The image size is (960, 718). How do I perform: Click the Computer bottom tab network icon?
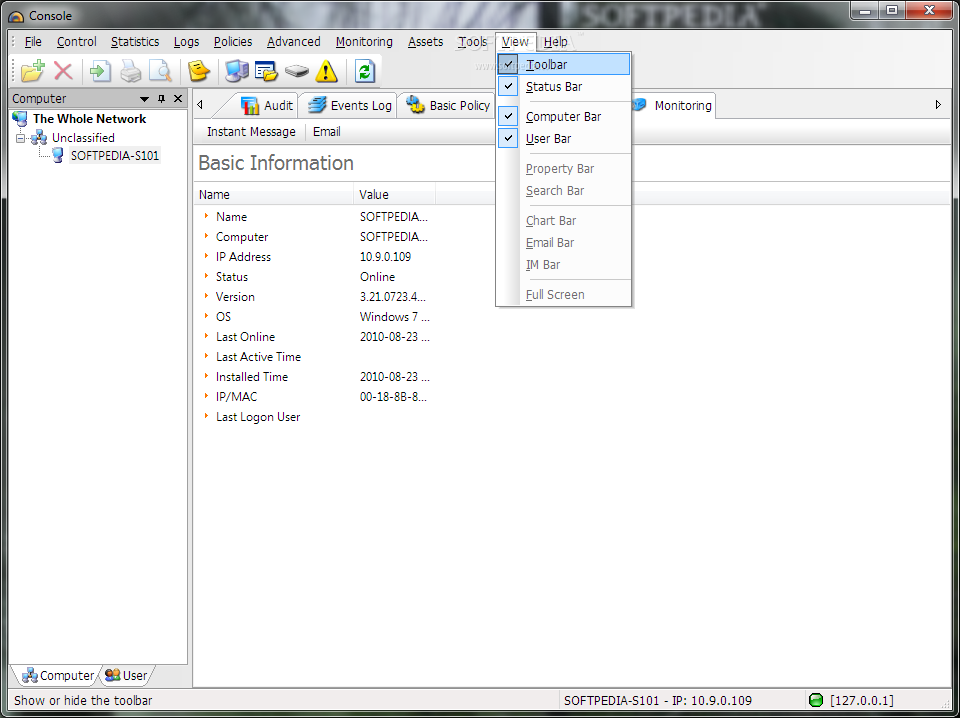pos(29,676)
